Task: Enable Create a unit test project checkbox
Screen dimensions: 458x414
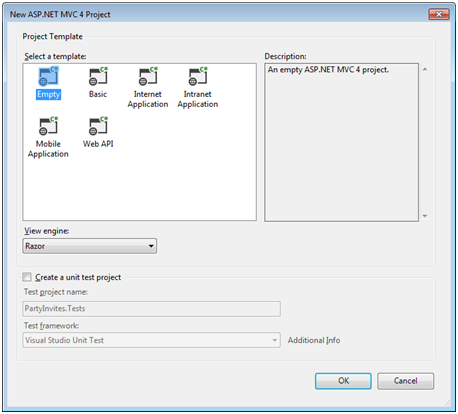Action: tap(27, 277)
